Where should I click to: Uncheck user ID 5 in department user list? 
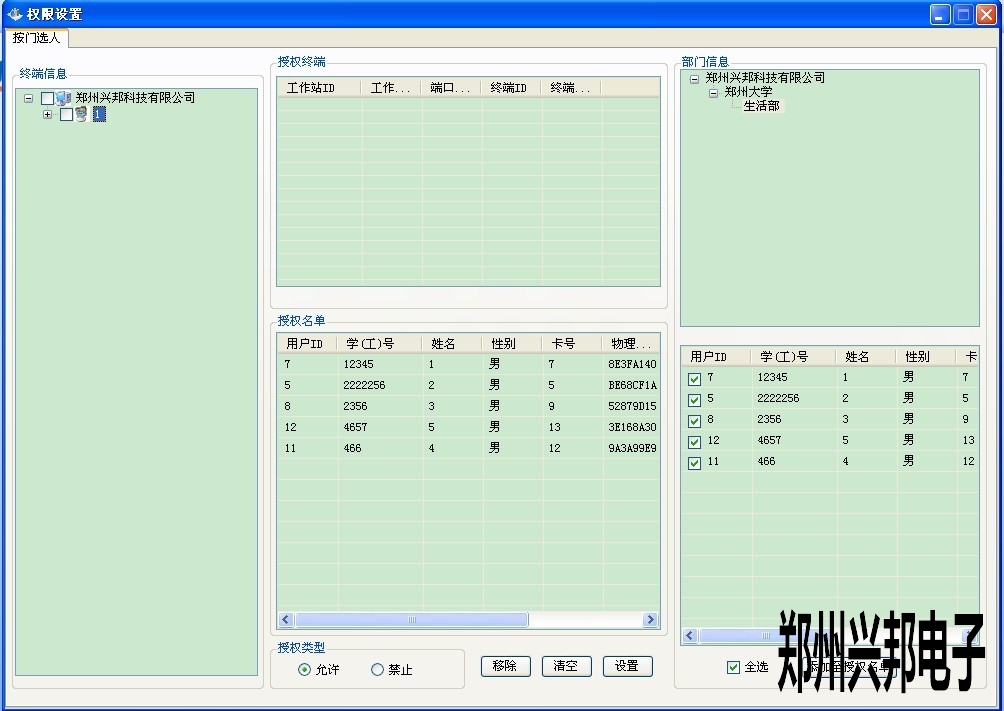(x=694, y=400)
